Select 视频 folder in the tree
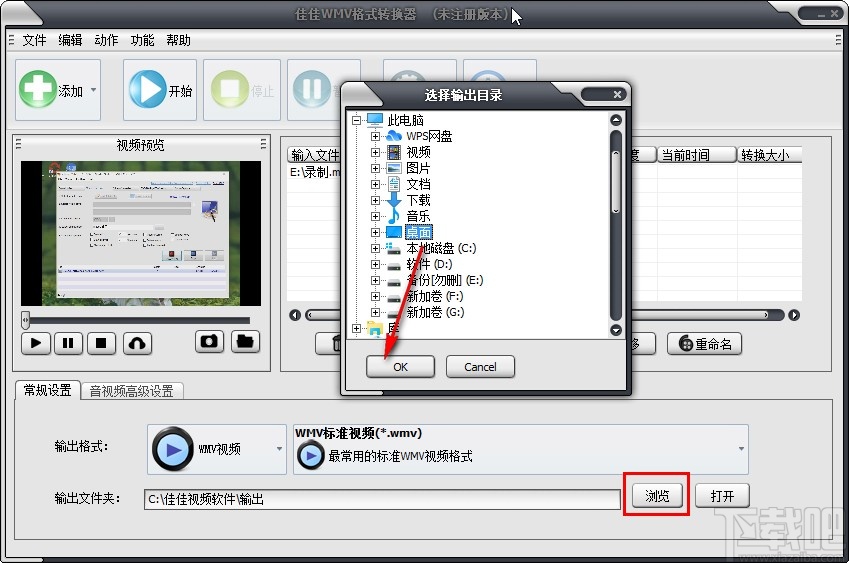Screen dimensions: 849x563 [419, 153]
